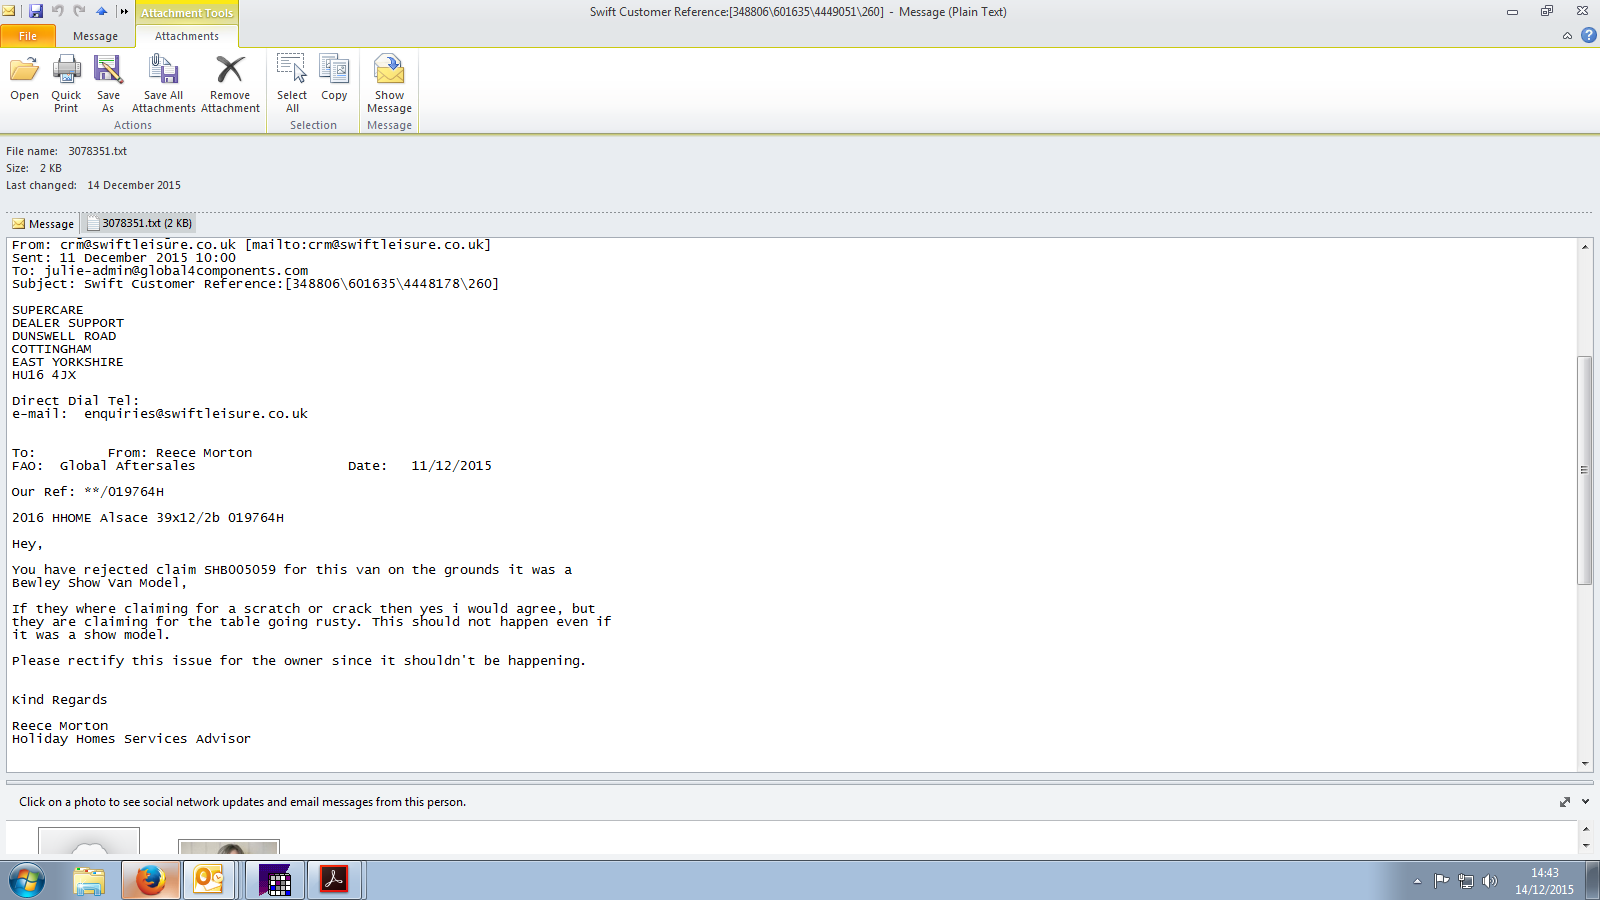Viewport: 1600px width, 900px height.
Task: Open the Customize Quick Access Toolbar dropdown
Action: pyautogui.click(x=124, y=11)
